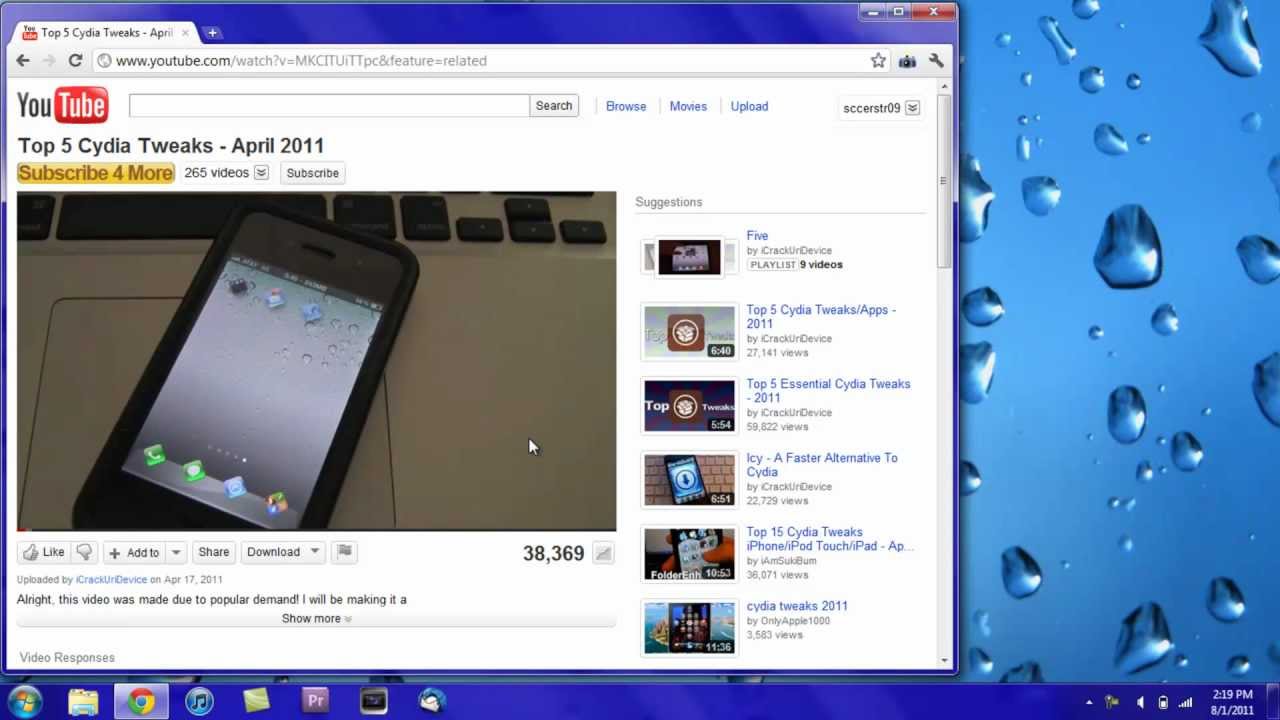
Task: Click the 6:51 Icy video thumbnail
Action: click(689, 480)
